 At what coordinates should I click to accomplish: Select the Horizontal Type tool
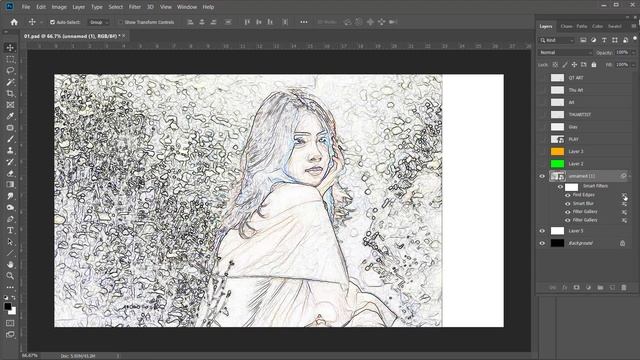click(x=10, y=231)
